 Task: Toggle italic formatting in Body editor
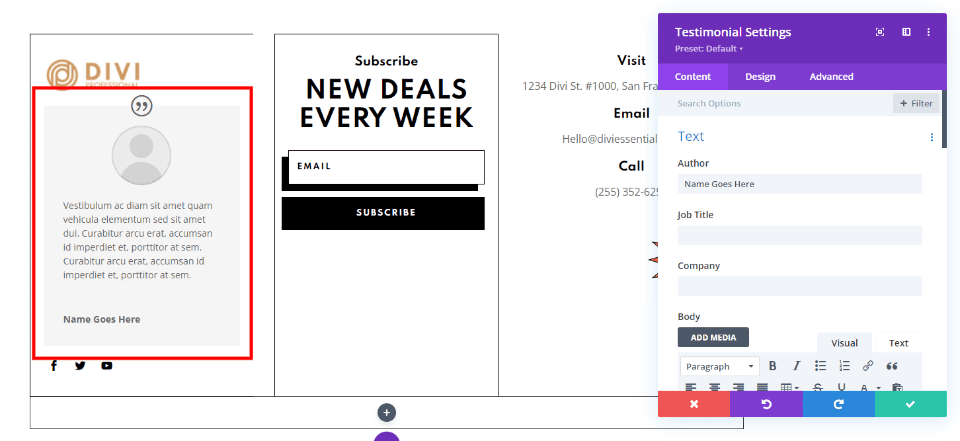(797, 366)
